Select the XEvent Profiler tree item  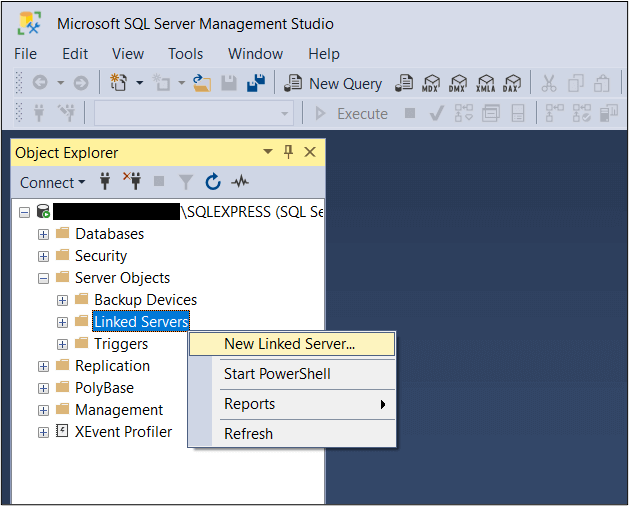click(123, 432)
